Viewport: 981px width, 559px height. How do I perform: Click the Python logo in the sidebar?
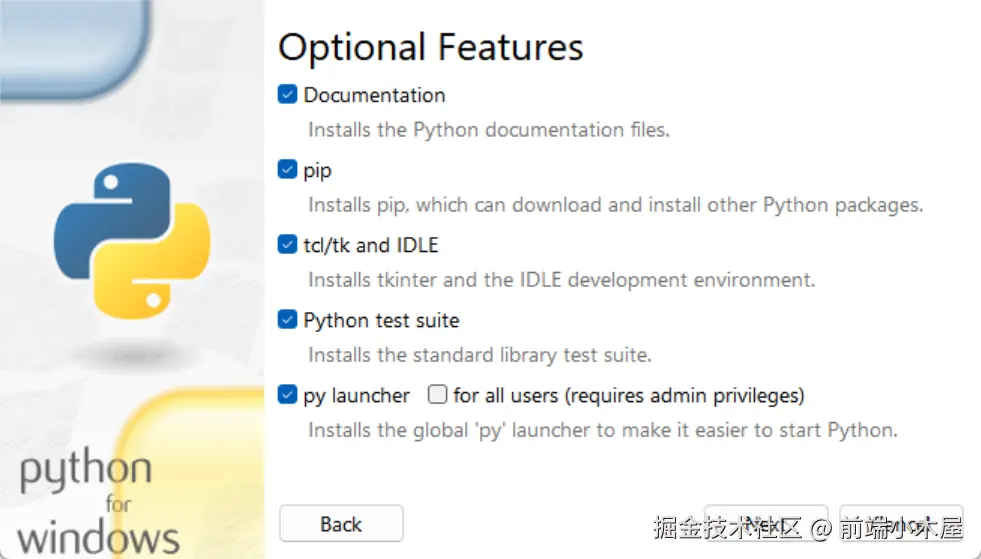point(132,240)
